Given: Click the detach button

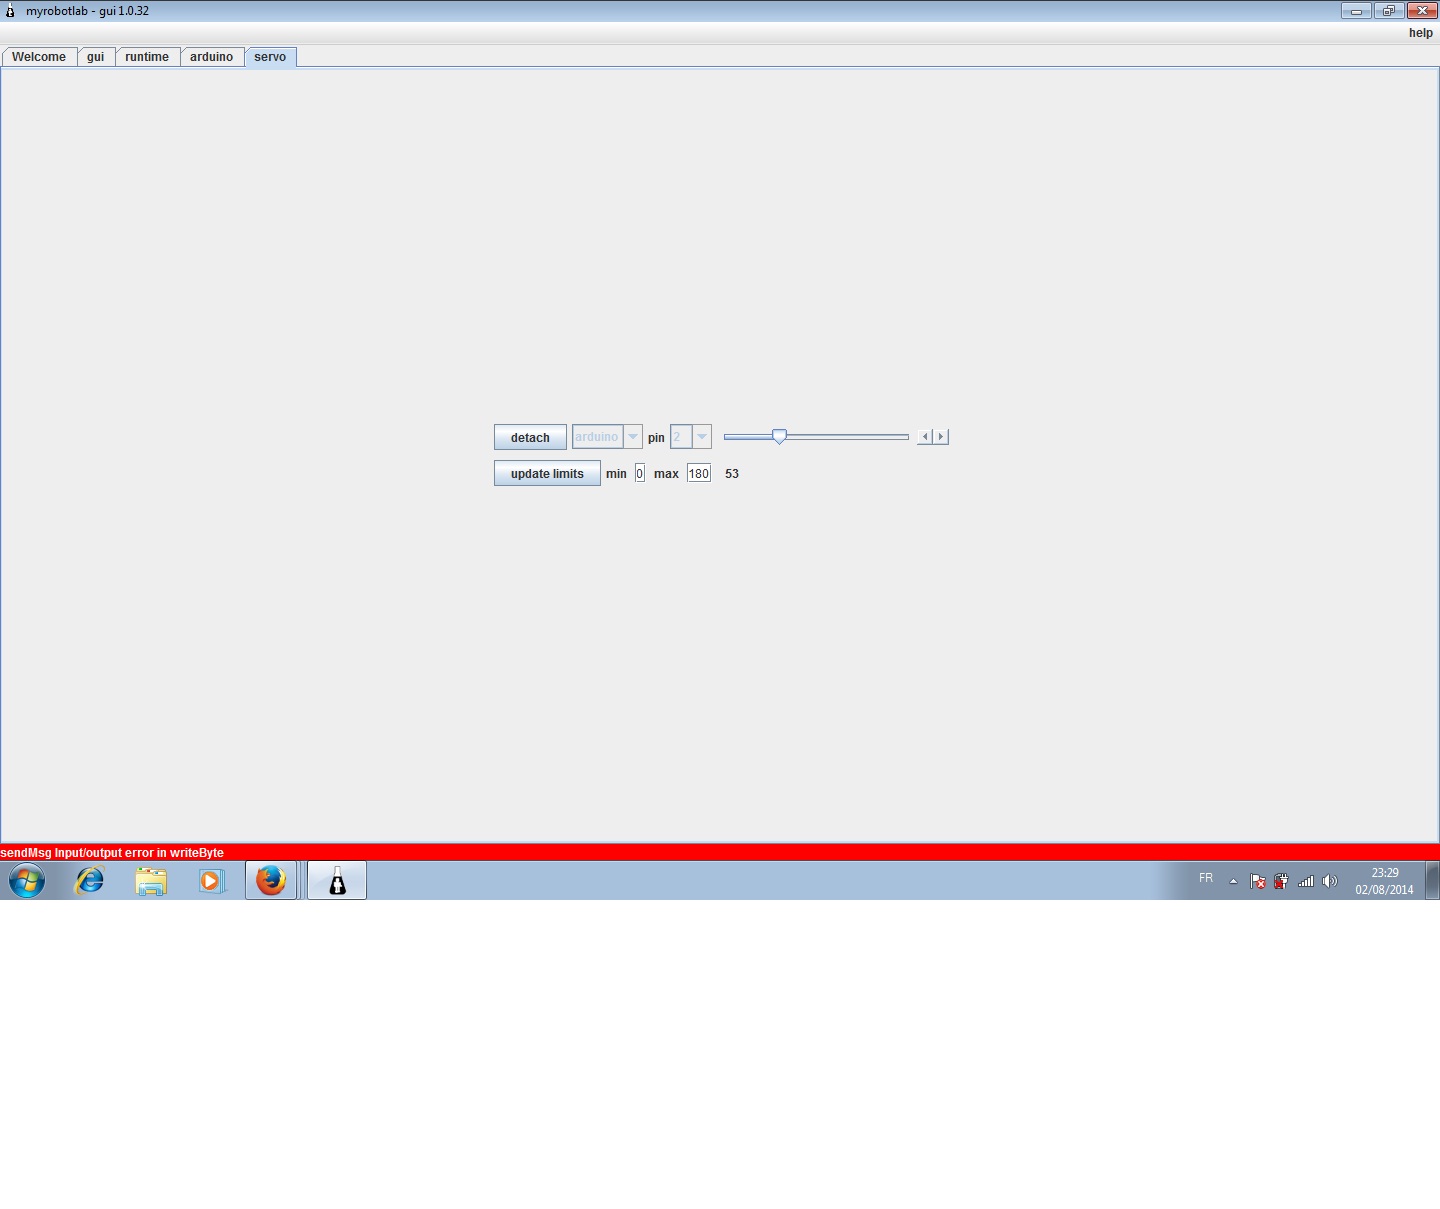Looking at the screenshot, I should 530,438.
